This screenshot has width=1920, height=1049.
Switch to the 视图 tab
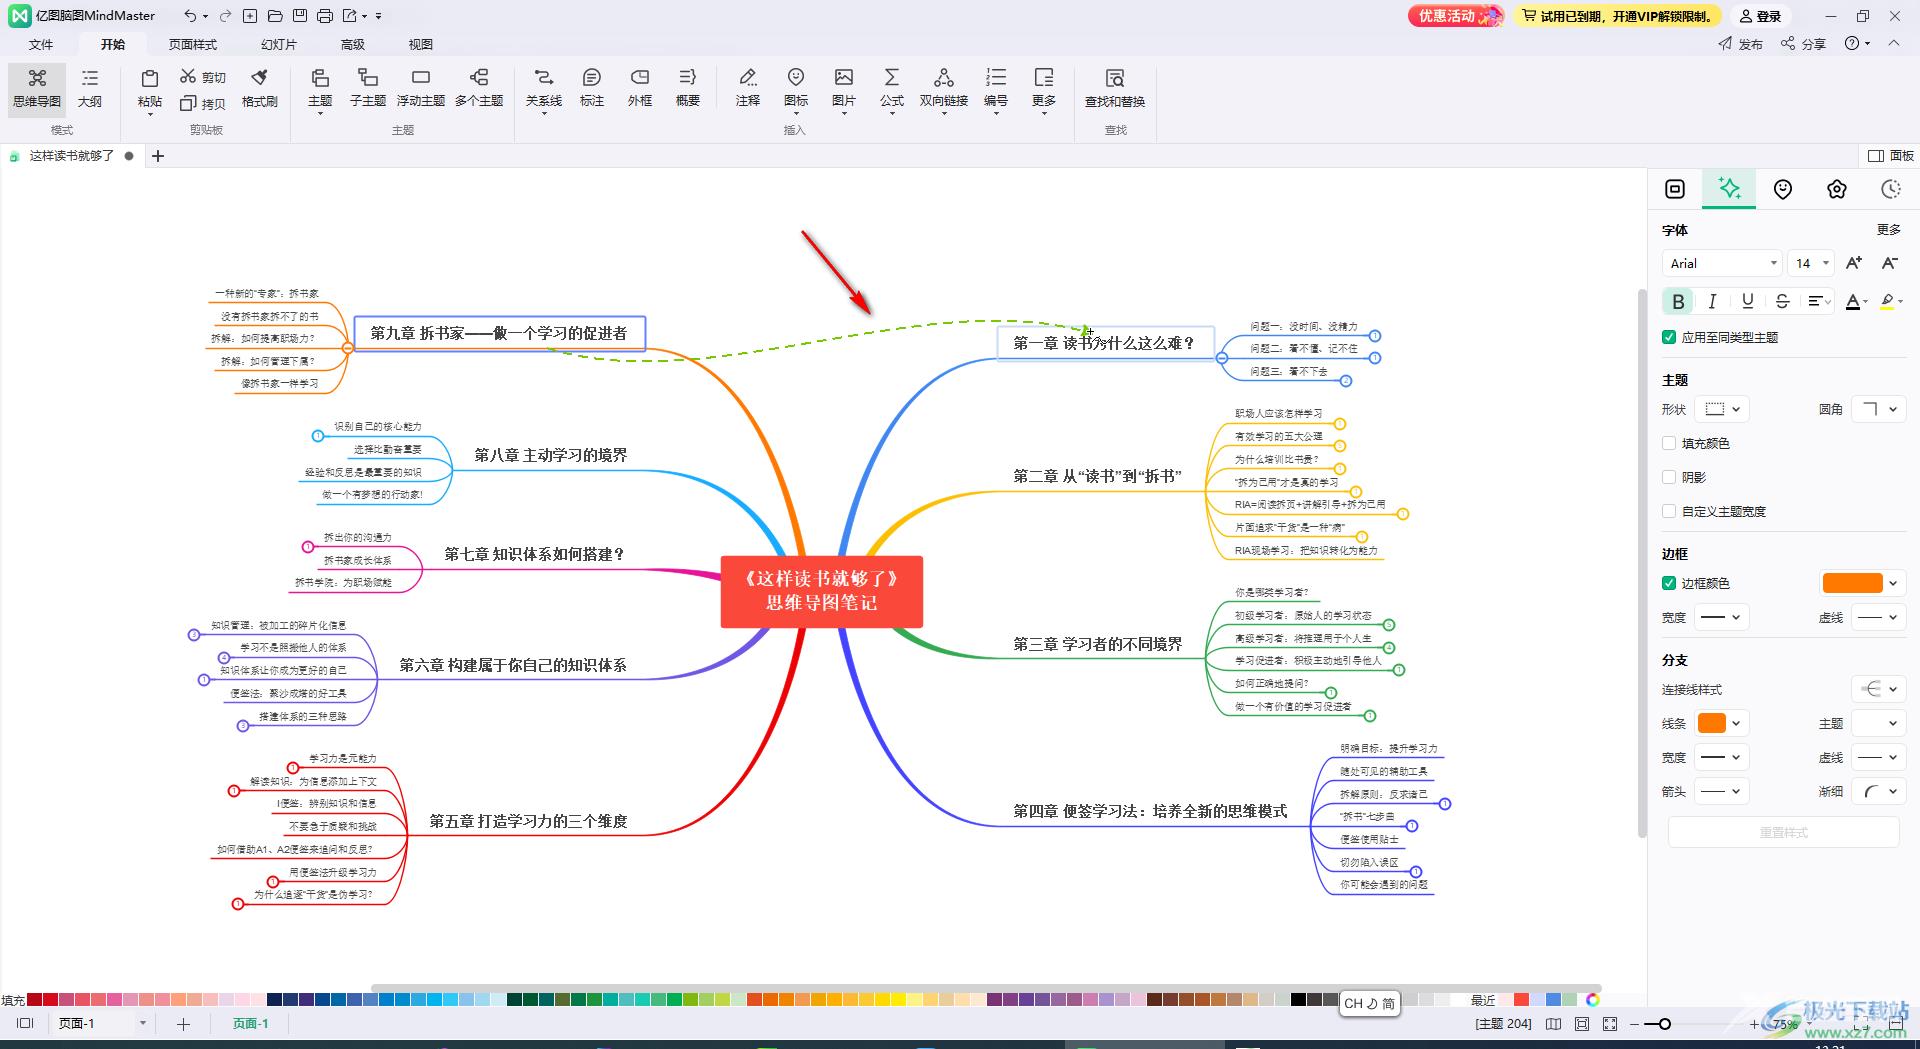(x=421, y=44)
